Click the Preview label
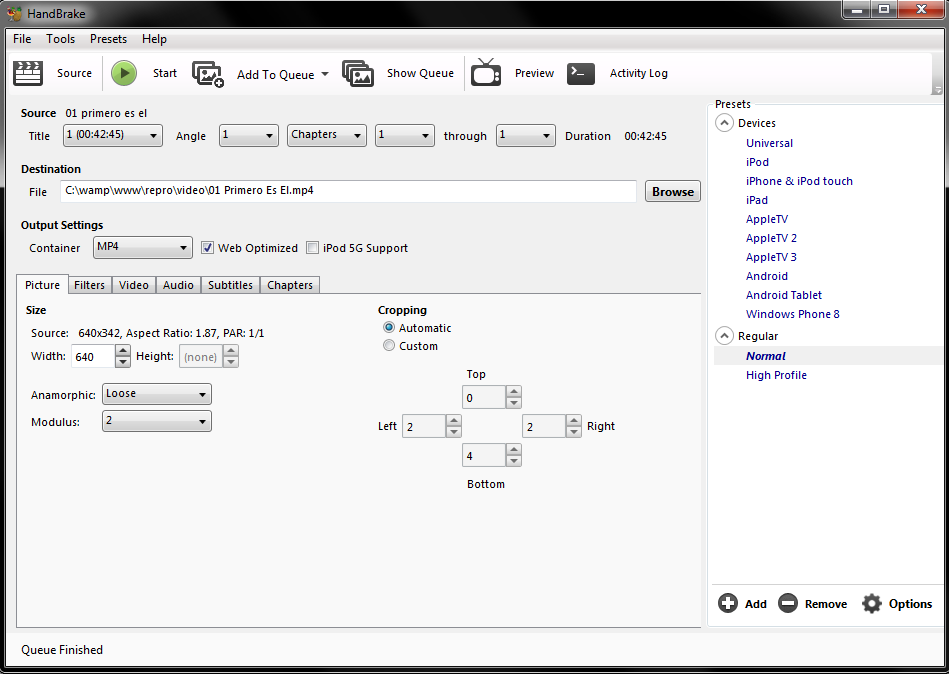Viewport: 949px width, 674px height. click(x=534, y=73)
